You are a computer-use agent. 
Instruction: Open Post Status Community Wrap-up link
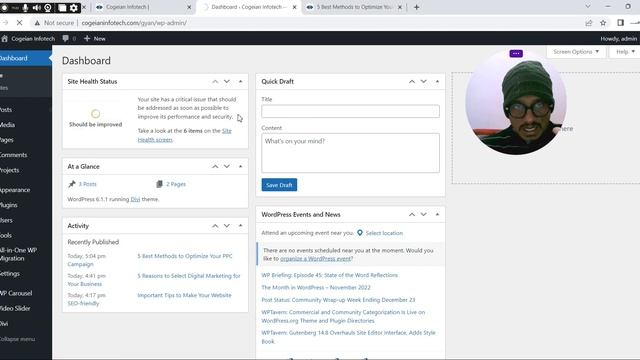point(338,300)
